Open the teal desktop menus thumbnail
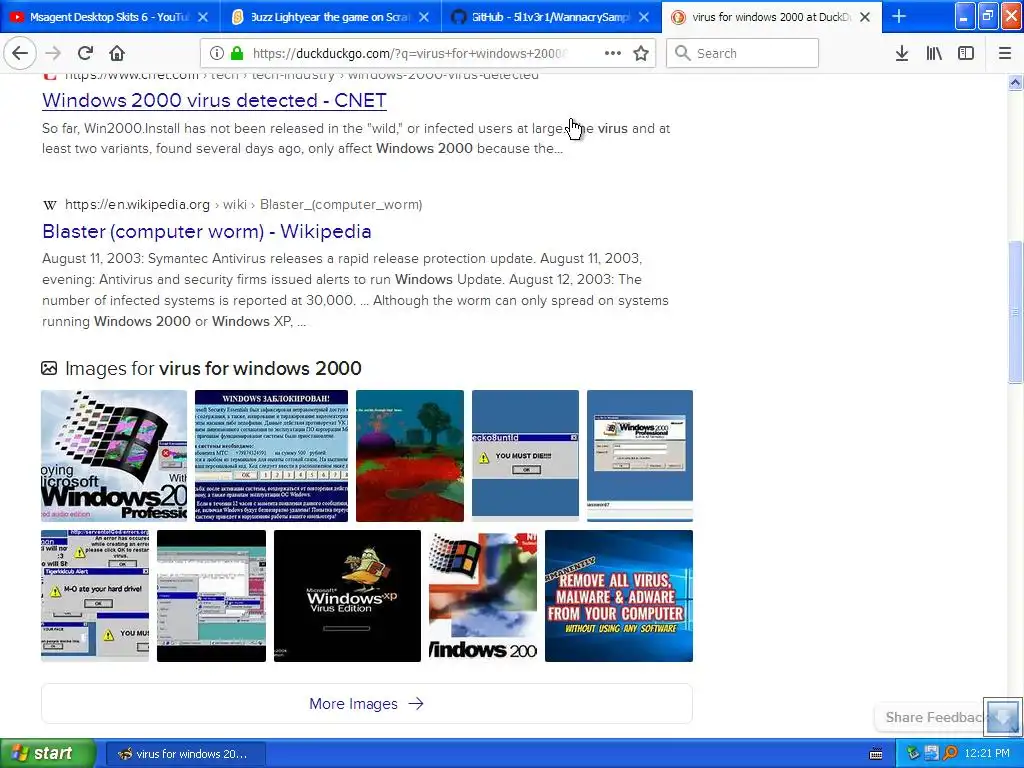The width and height of the screenshot is (1024, 768). [211, 596]
